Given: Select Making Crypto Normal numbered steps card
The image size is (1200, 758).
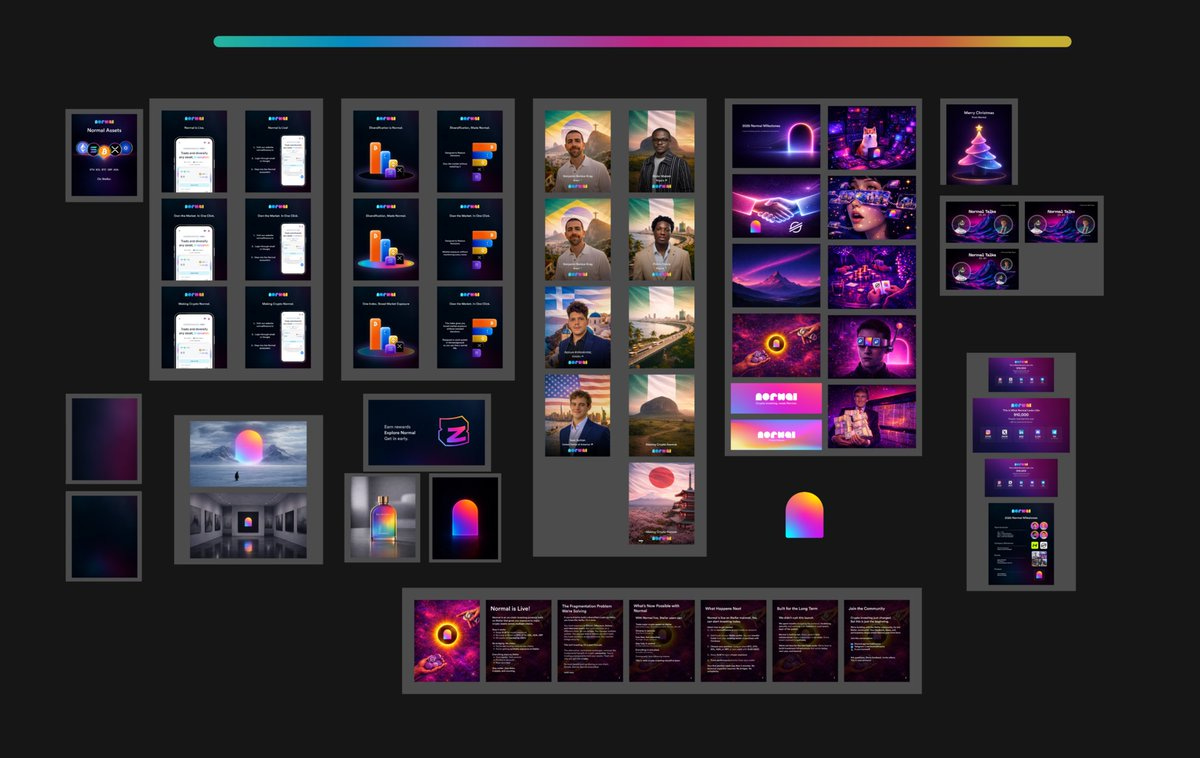Looking at the screenshot, I should point(278,327).
